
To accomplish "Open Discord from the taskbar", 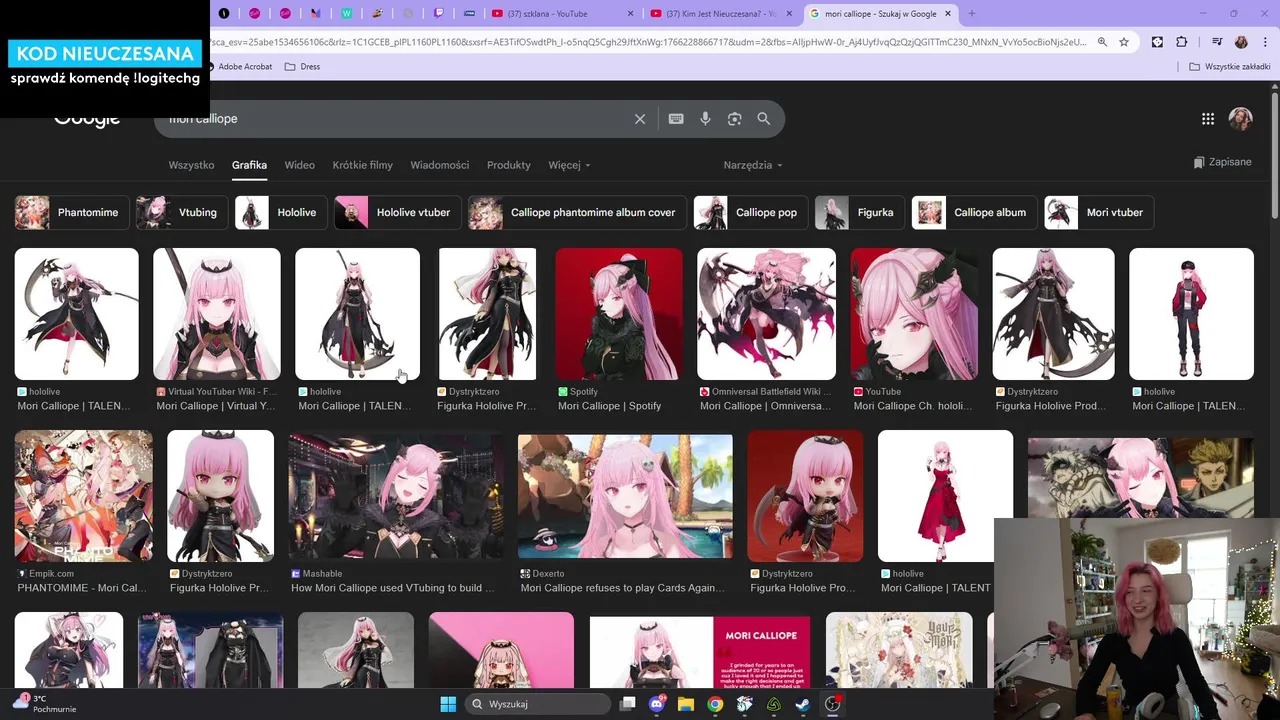I will coord(657,704).
